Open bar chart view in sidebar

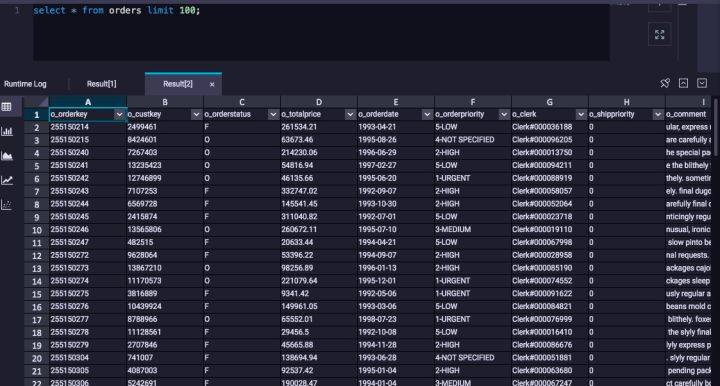click(x=6, y=132)
